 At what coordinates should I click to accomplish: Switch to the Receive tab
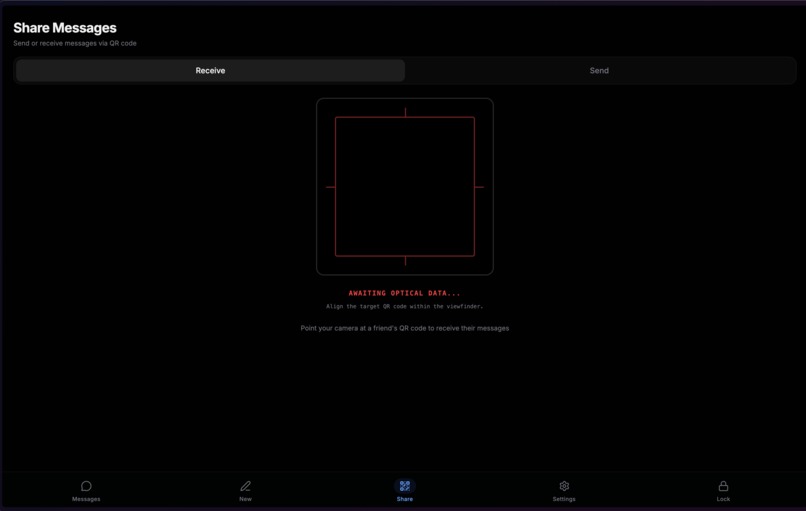tap(210, 70)
